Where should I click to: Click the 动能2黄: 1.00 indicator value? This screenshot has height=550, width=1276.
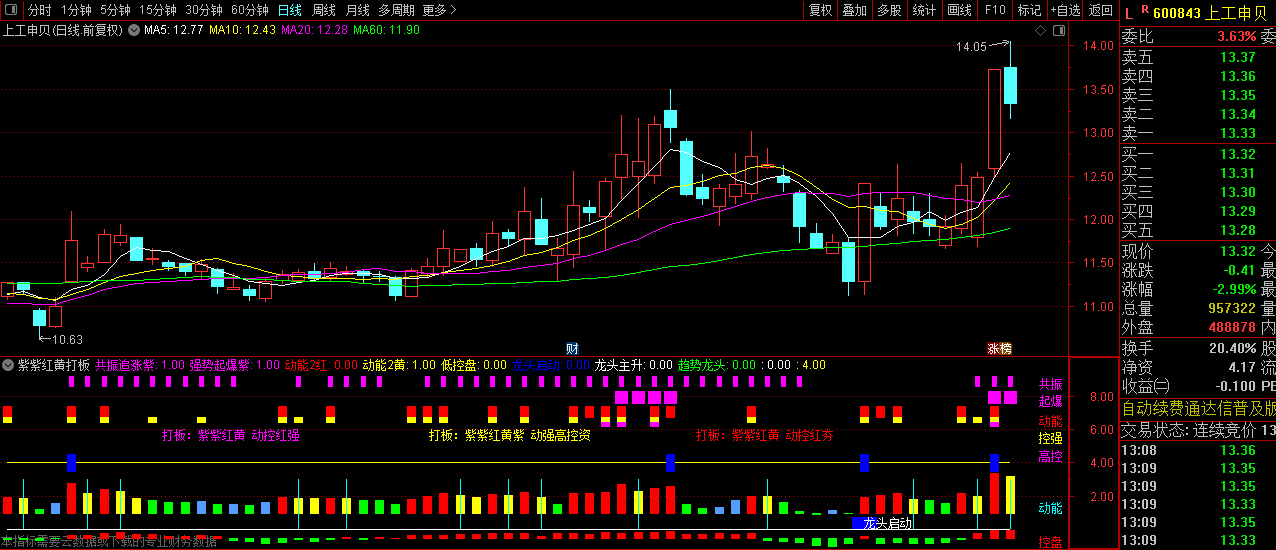point(399,366)
